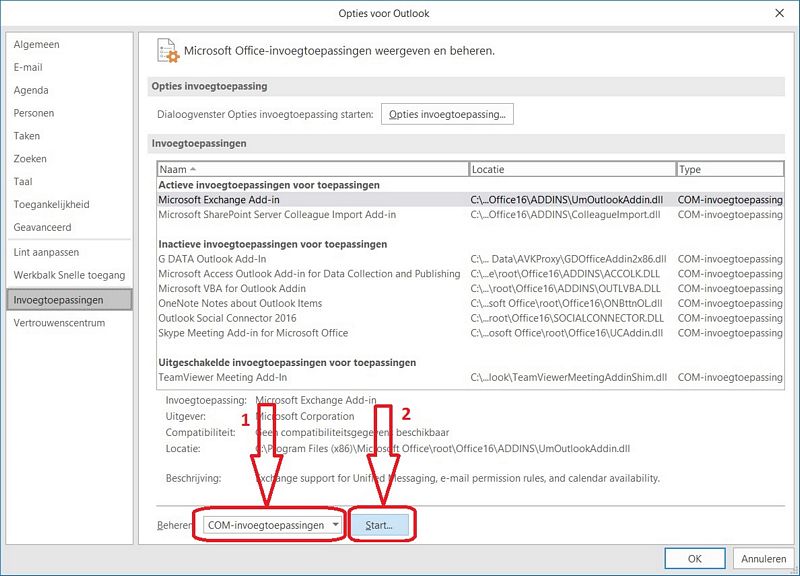The image size is (800, 576).
Task: Confirm the dialog with OK
Action: [x=695, y=559]
